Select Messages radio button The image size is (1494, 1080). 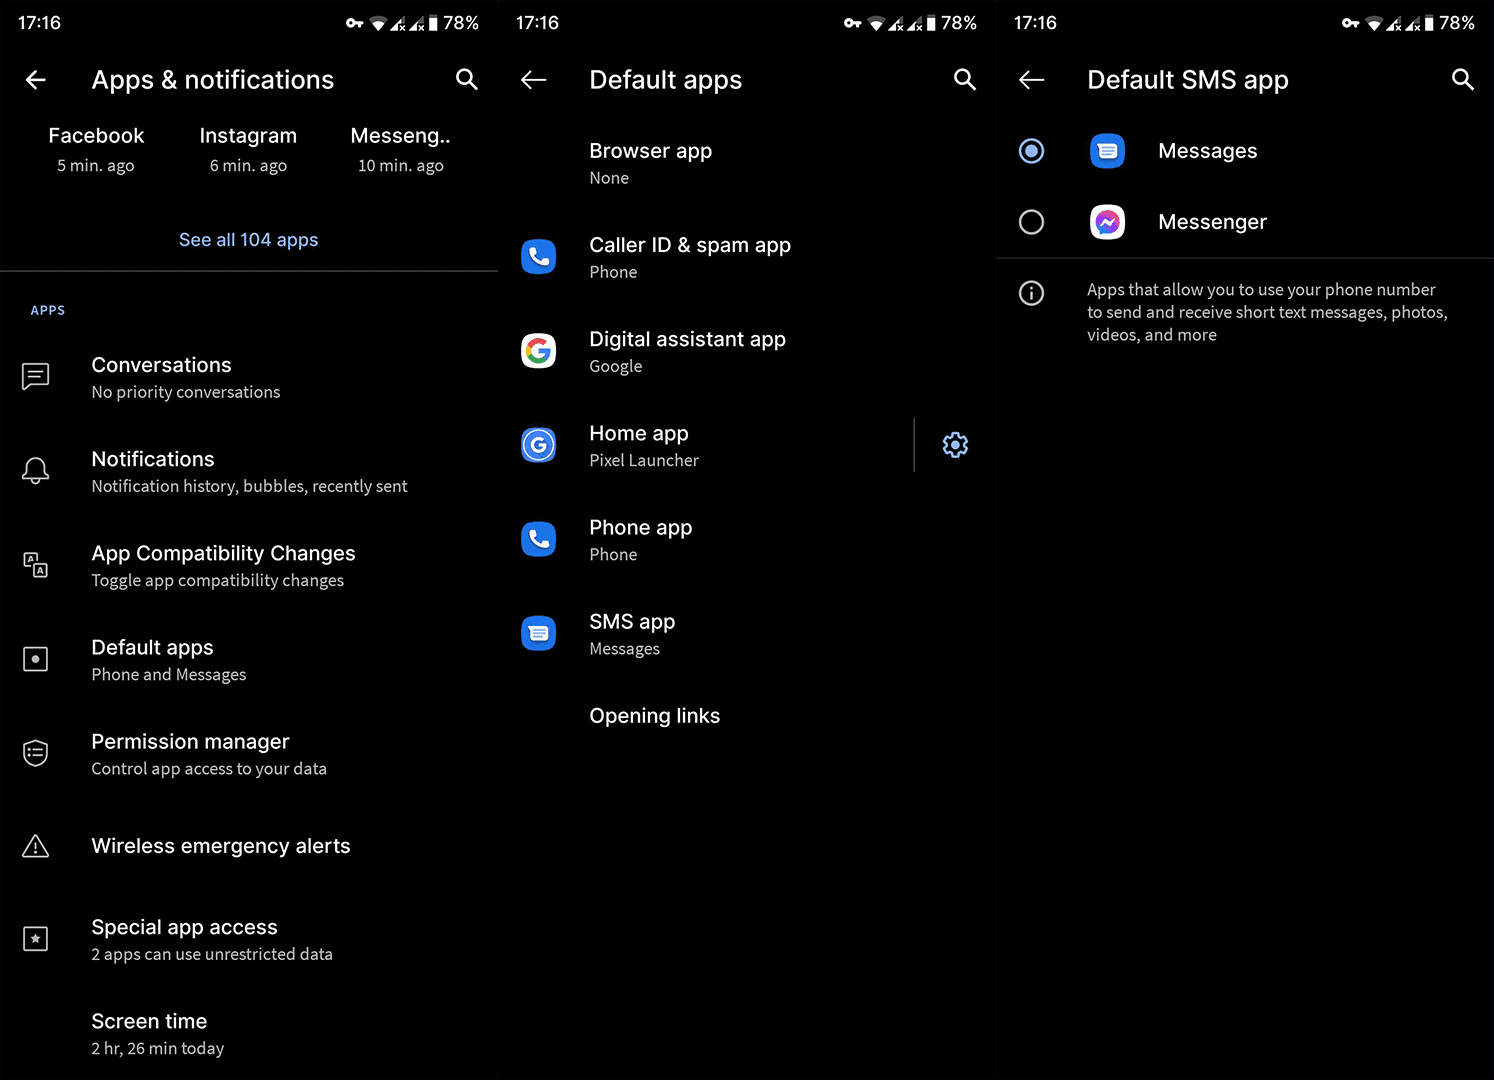(1031, 151)
